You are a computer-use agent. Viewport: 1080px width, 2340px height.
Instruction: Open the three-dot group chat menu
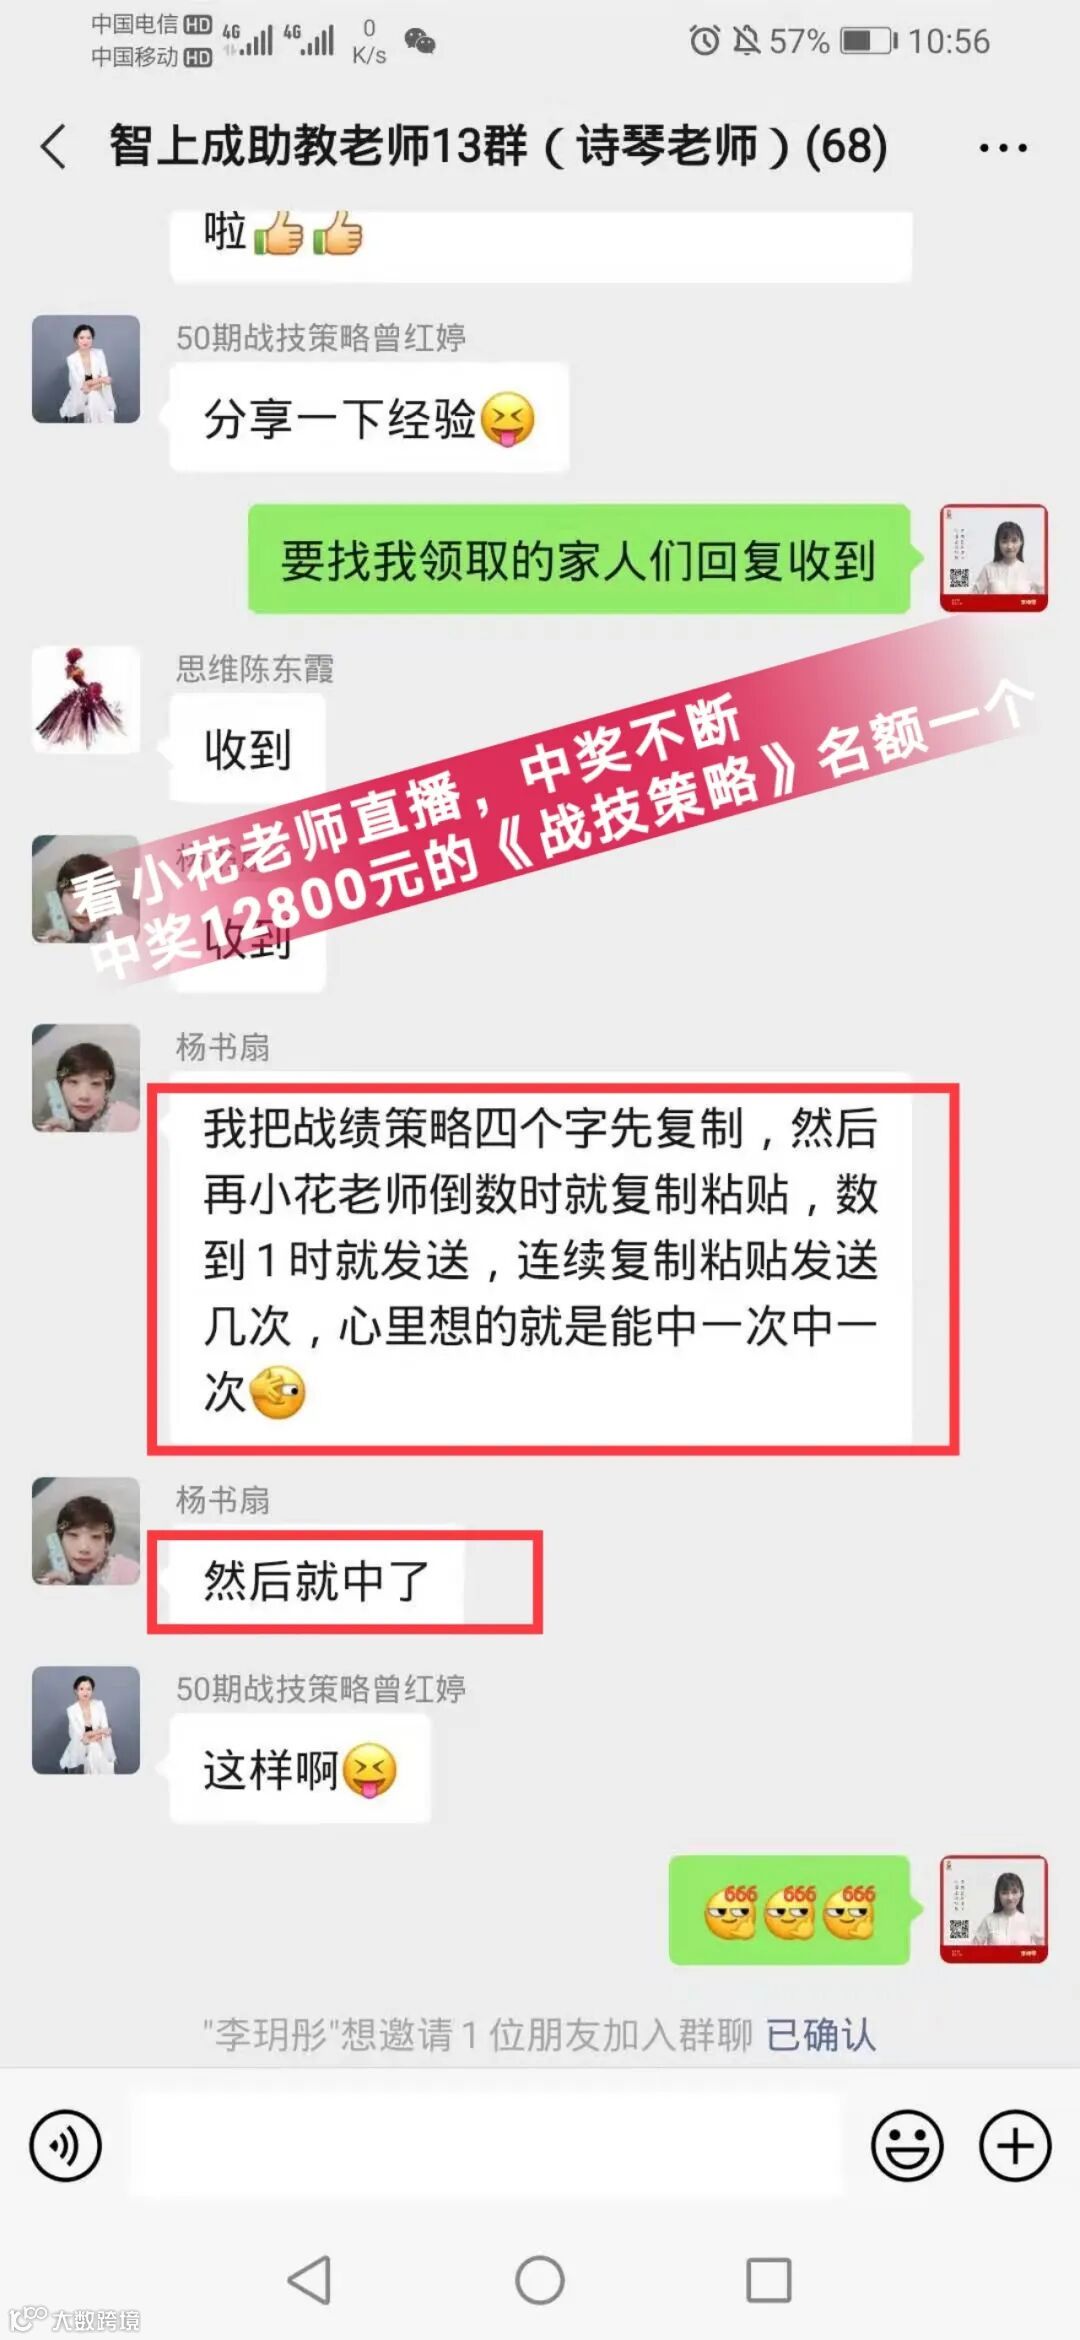click(1003, 148)
